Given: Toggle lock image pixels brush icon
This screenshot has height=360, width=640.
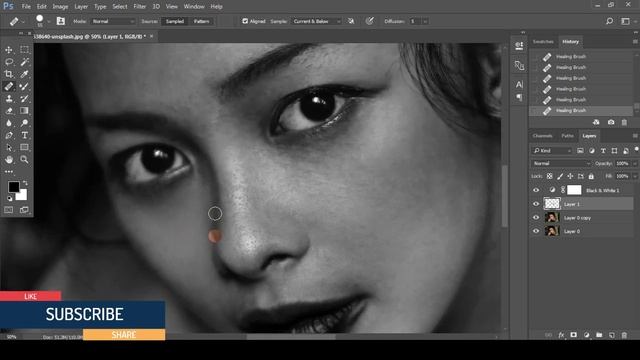Looking at the screenshot, I should (560, 176).
